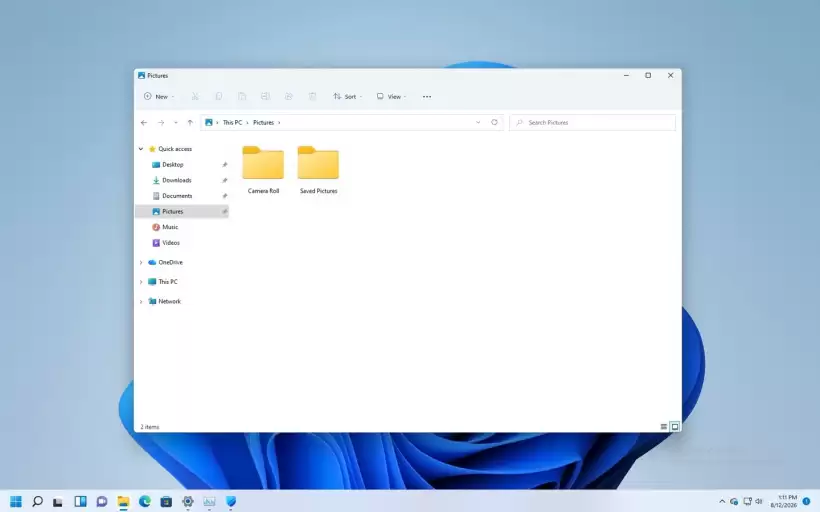Maximize the Pictures window
Viewport: 820px width, 512px height.
pos(648,75)
